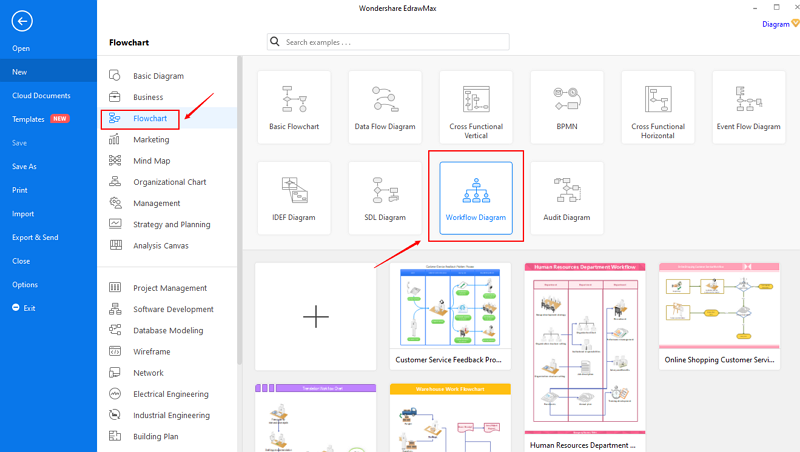
Task: Click the Mind Map category icon
Action: 115,161
